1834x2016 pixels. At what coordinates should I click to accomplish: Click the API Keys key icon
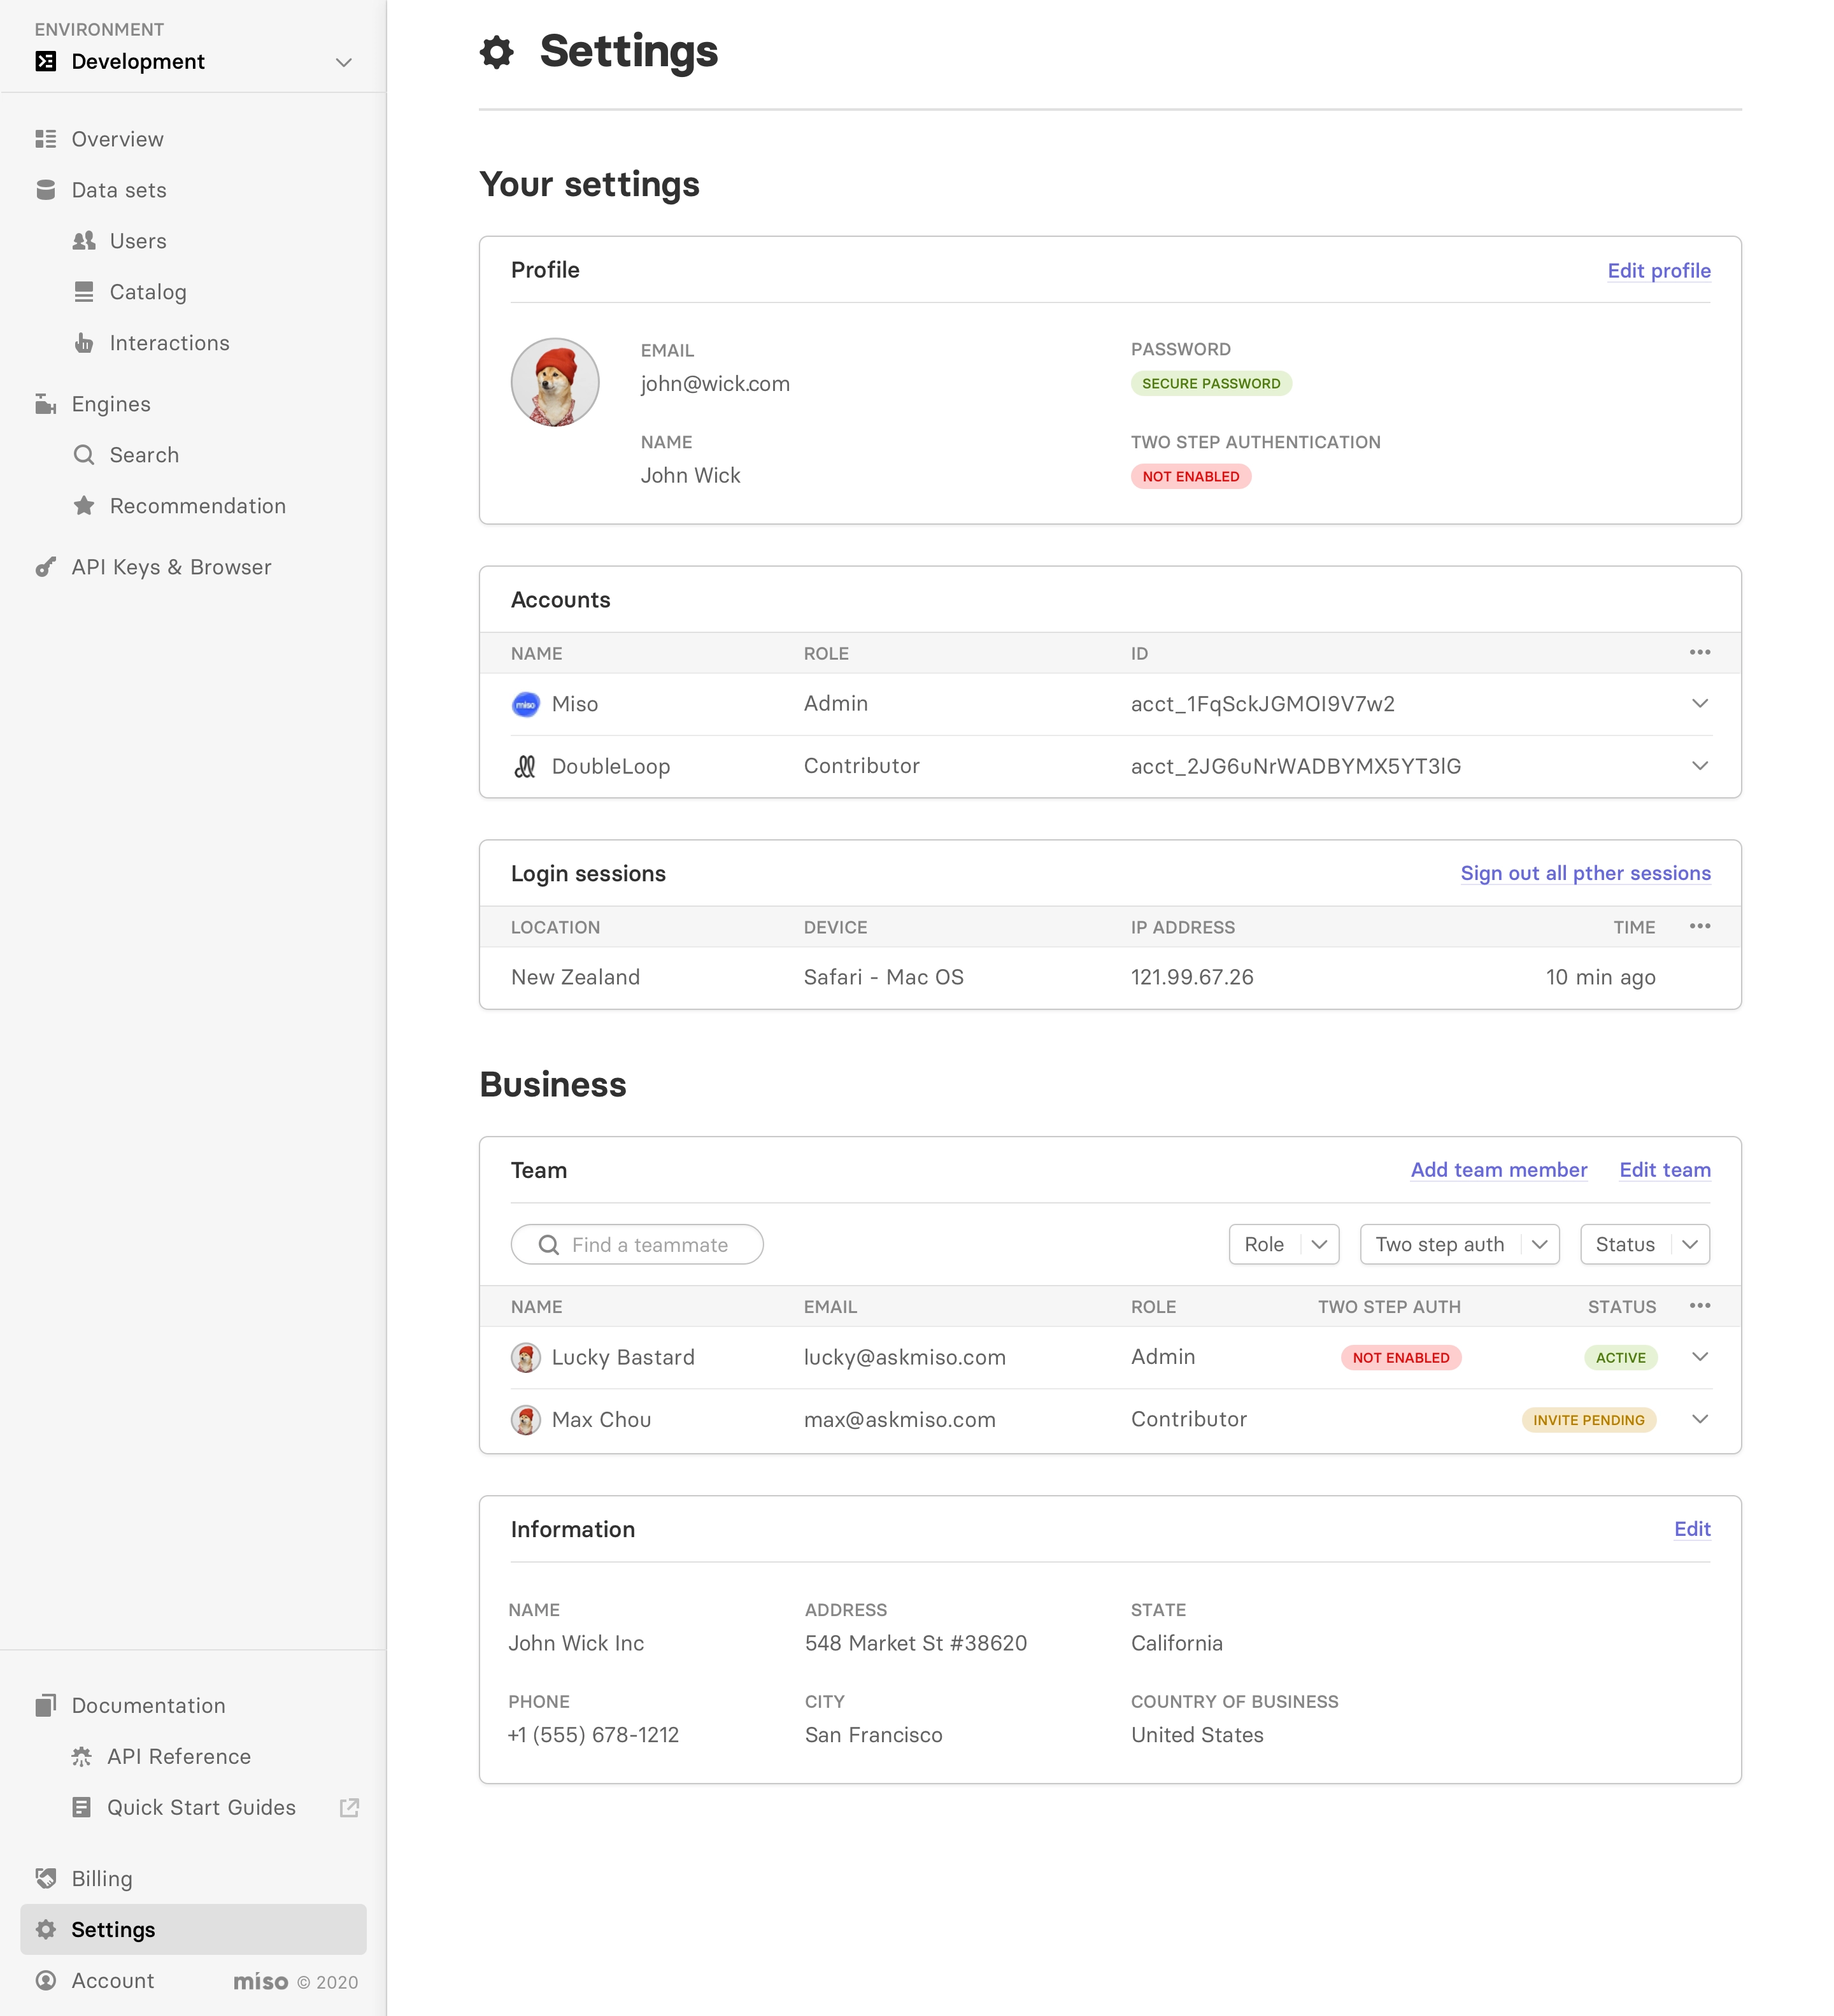pyautogui.click(x=45, y=567)
